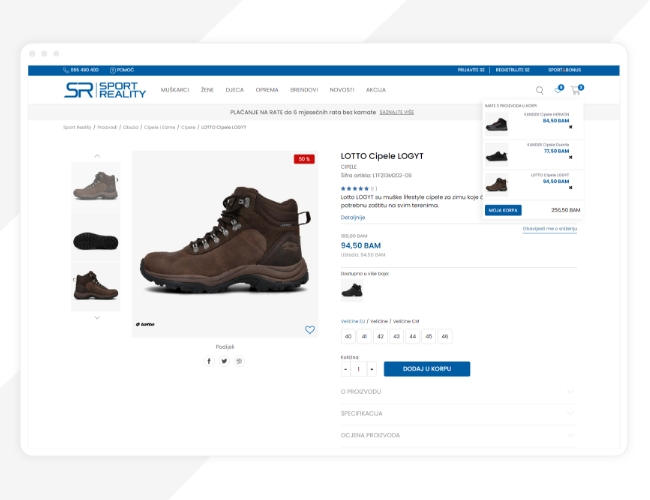Share product on Twitter
This screenshot has width=650, height=500.
click(x=224, y=361)
